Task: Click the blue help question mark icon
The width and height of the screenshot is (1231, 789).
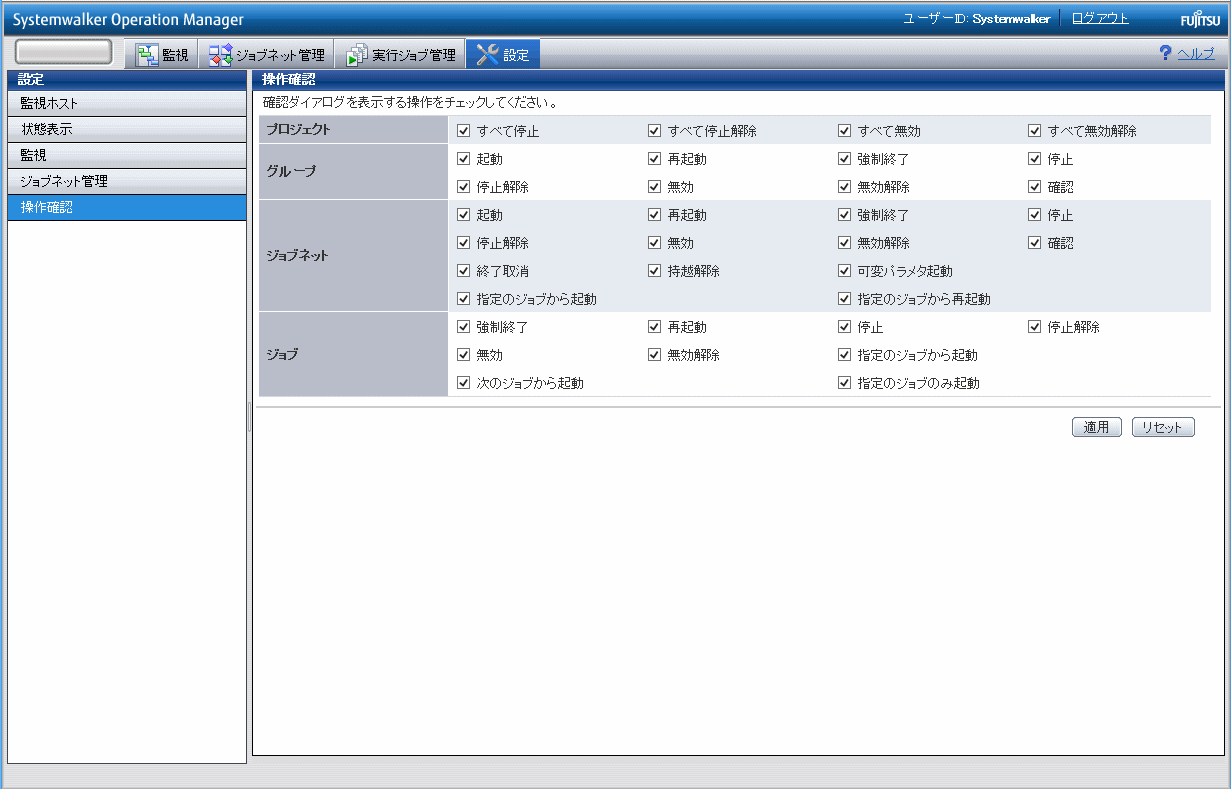Action: pos(1165,53)
